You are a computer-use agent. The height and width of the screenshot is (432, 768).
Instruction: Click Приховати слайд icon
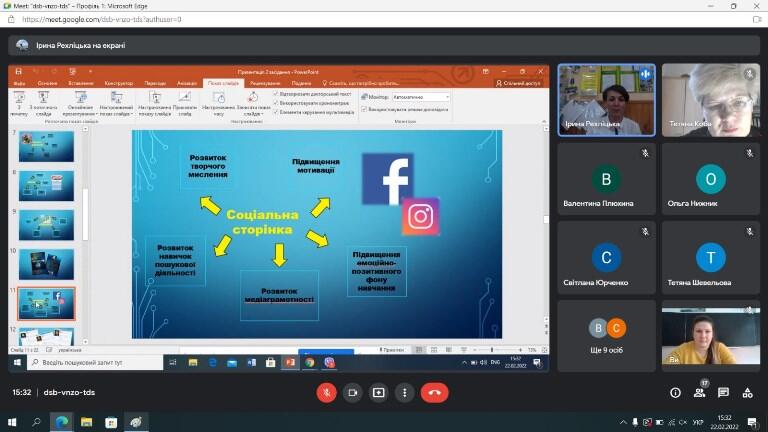(x=185, y=103)
